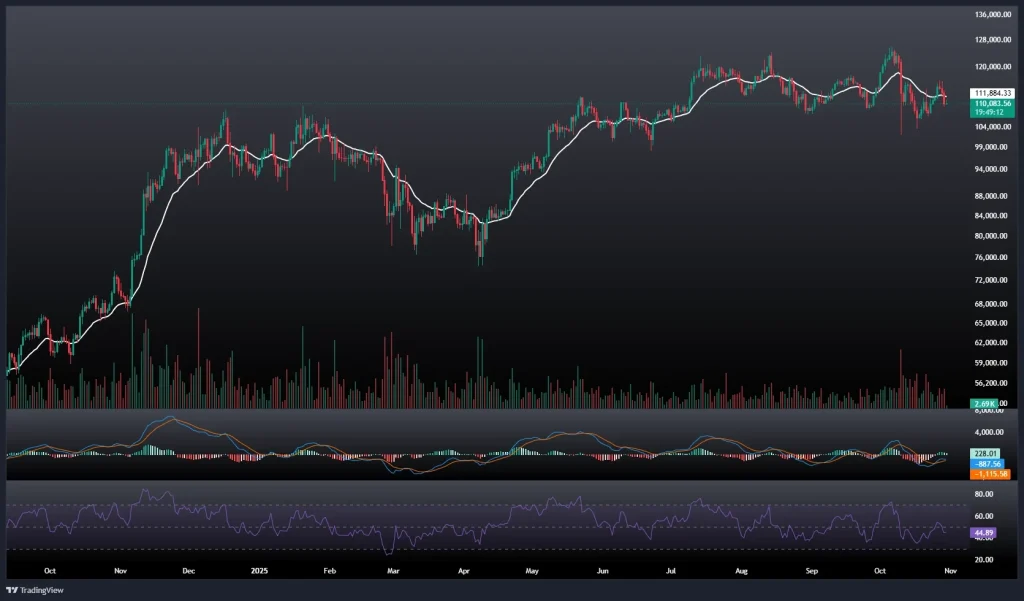Screen dimensions: 1024x601
Task: Click the 136,000.00 price axis label
Action: pos(993,15)
